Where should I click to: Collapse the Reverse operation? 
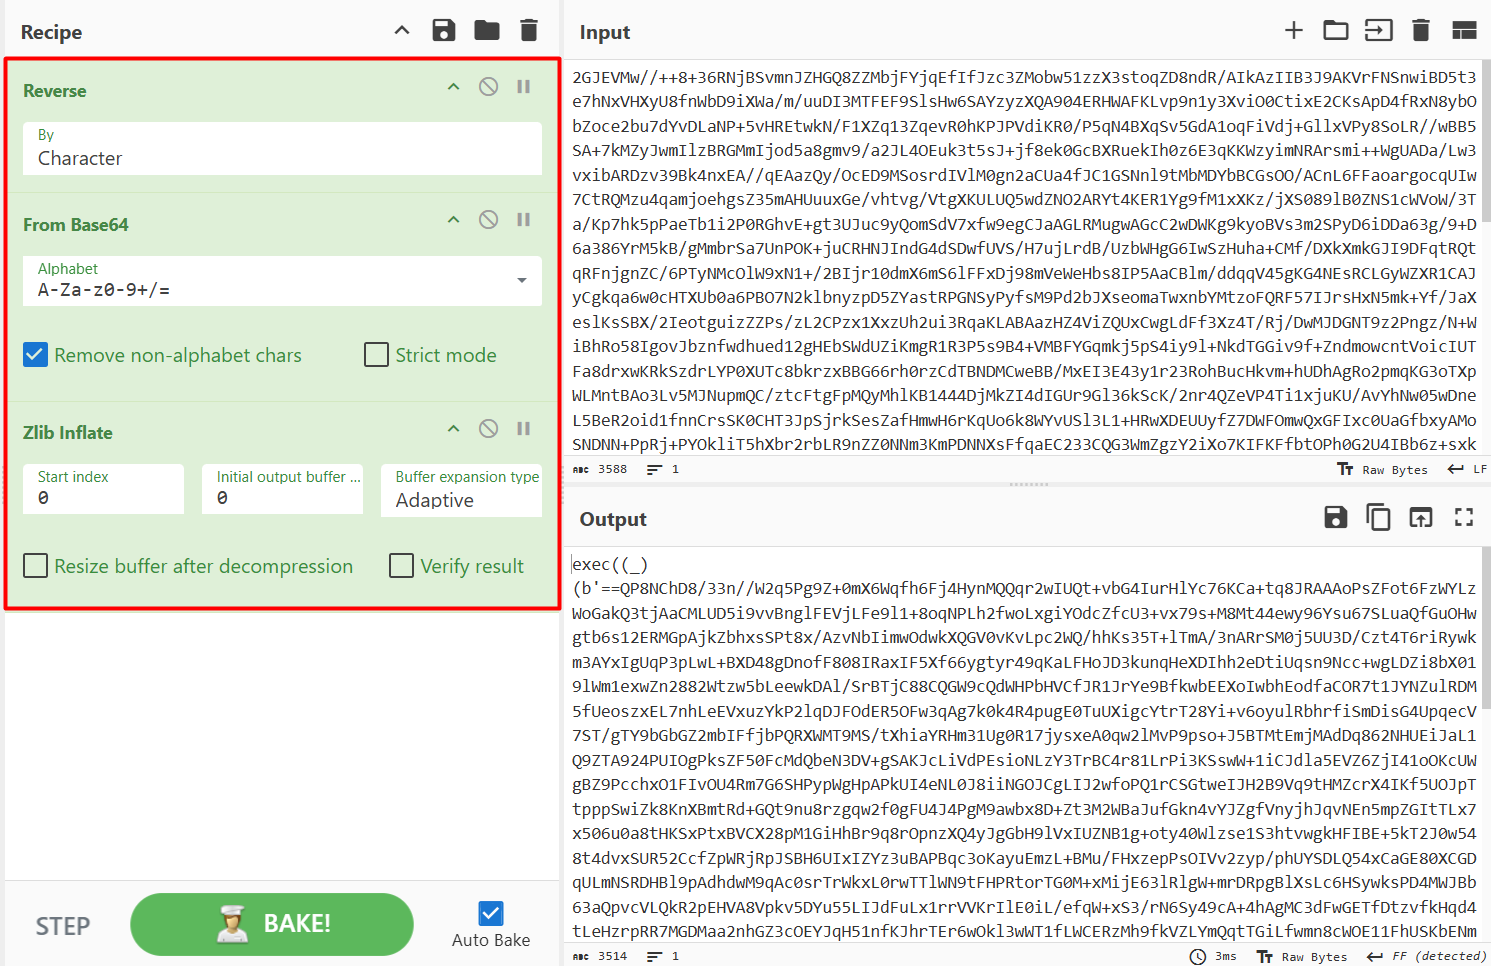coord(453,87)
